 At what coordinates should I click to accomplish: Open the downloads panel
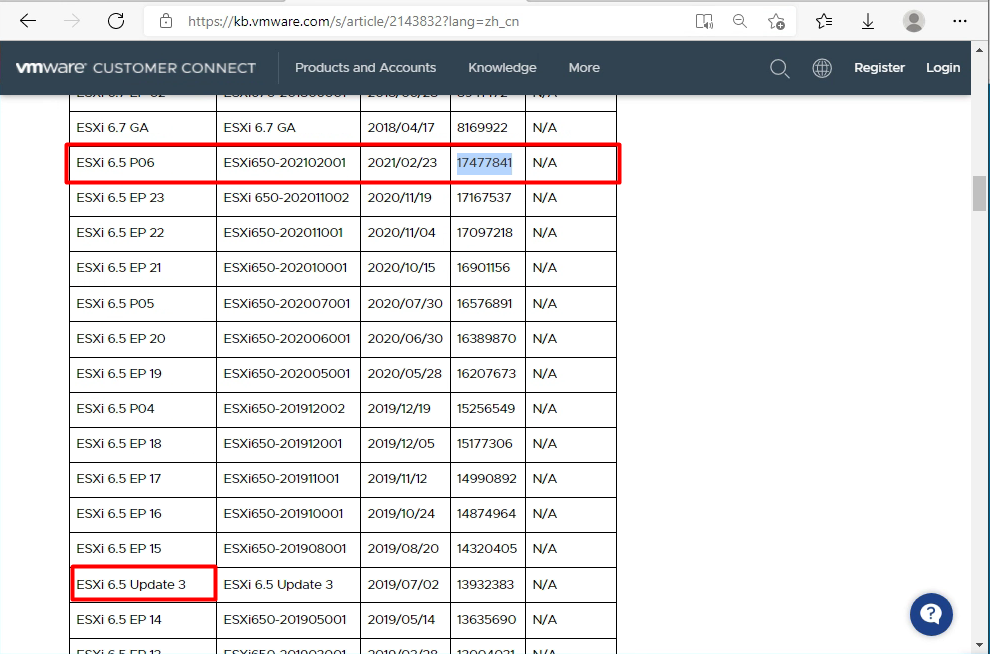coord(868,21)
